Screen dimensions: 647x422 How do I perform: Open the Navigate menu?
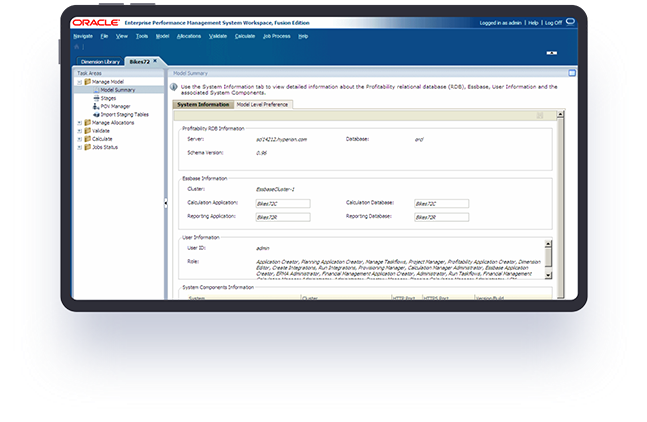click(x=83, y=36)
